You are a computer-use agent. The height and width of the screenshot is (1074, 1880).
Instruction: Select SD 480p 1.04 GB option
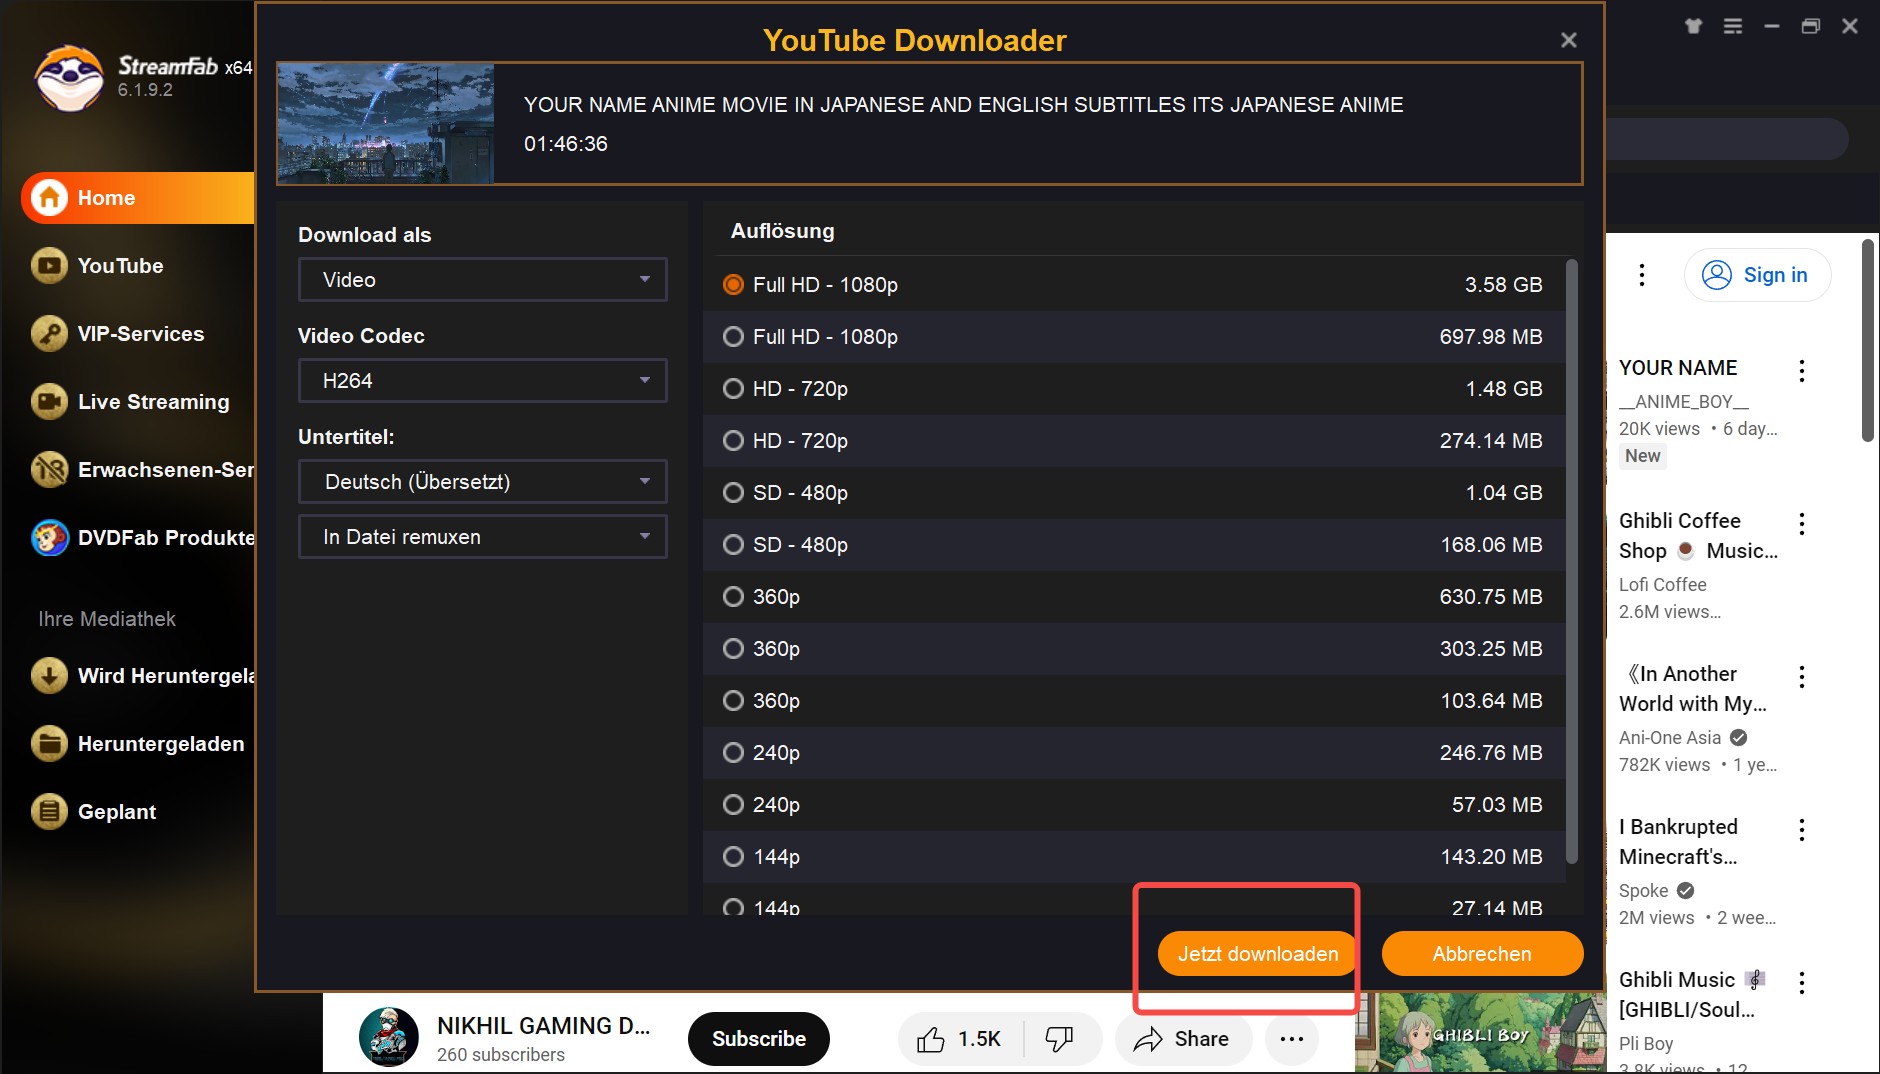coord(1134,493)
